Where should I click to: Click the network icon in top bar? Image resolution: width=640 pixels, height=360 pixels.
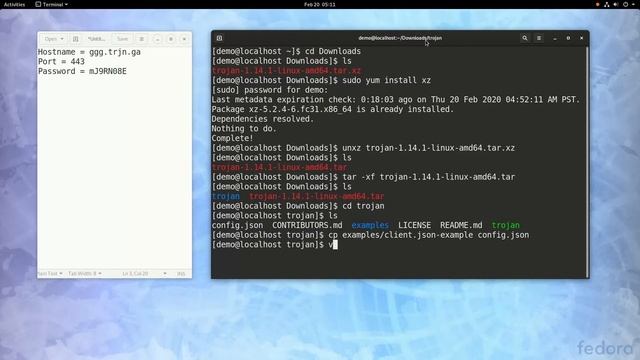[x=607, y=4]
